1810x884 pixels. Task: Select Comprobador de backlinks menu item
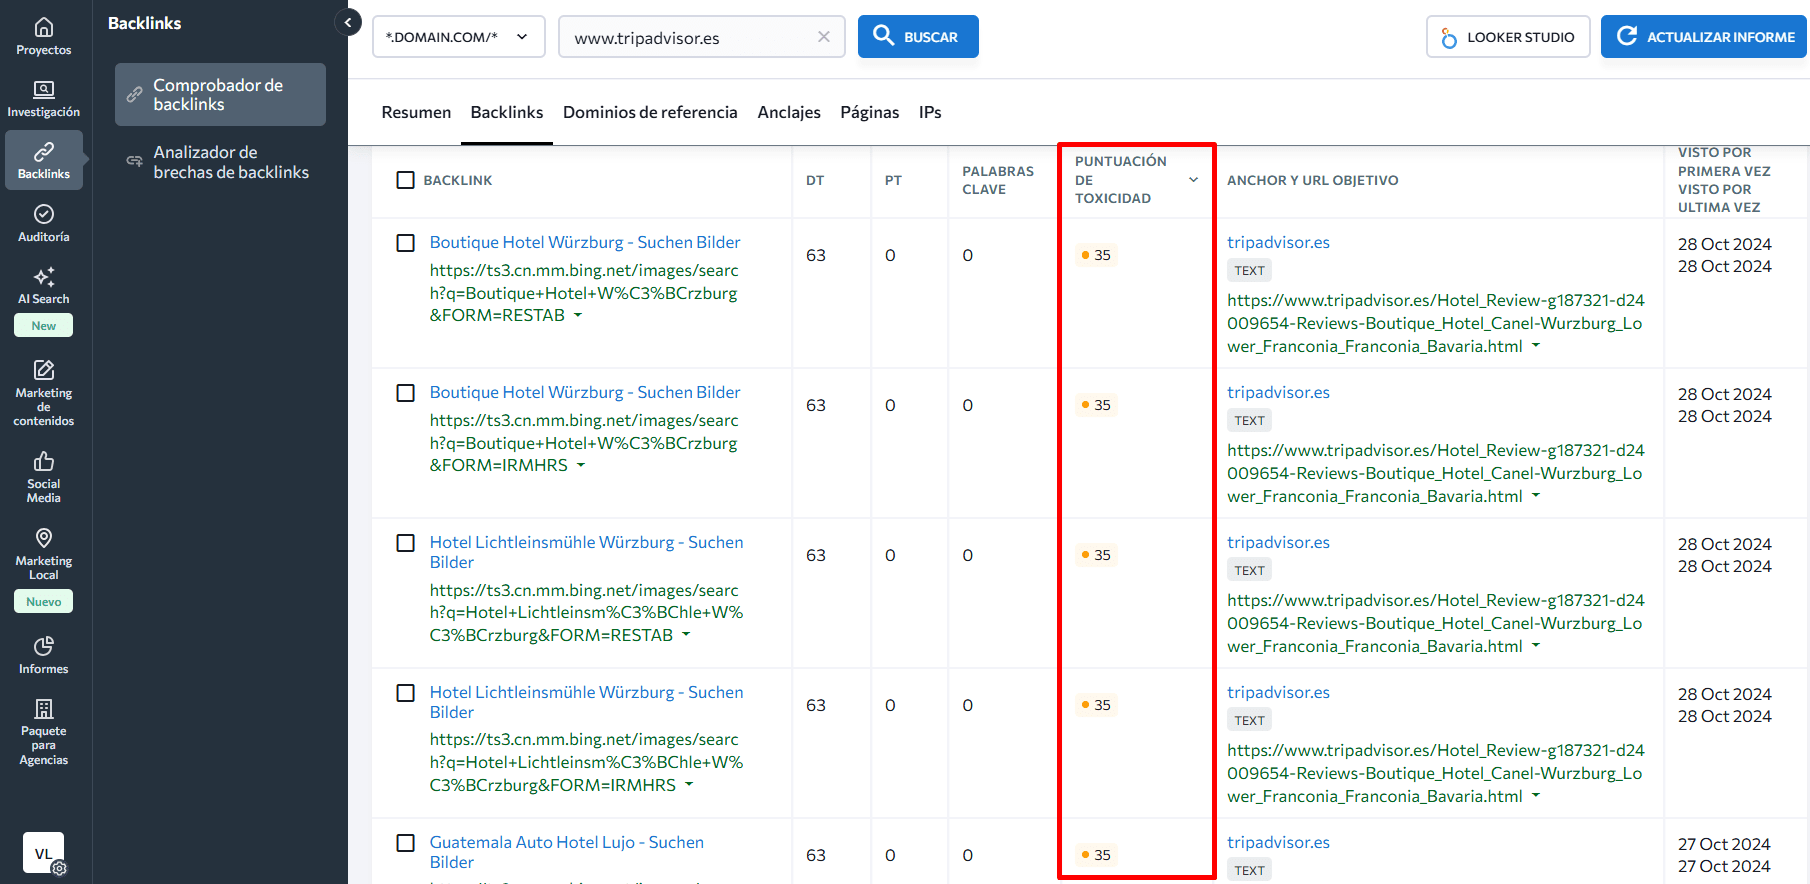[220, 94]
